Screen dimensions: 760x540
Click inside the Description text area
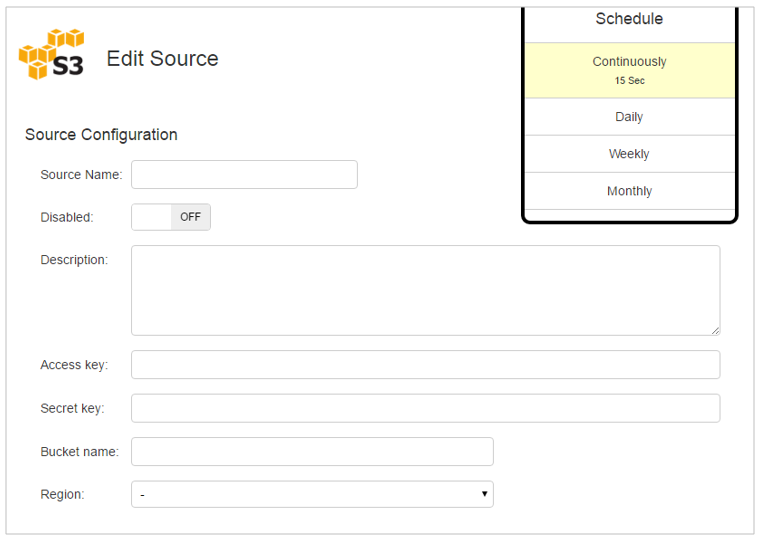[426, 290]
